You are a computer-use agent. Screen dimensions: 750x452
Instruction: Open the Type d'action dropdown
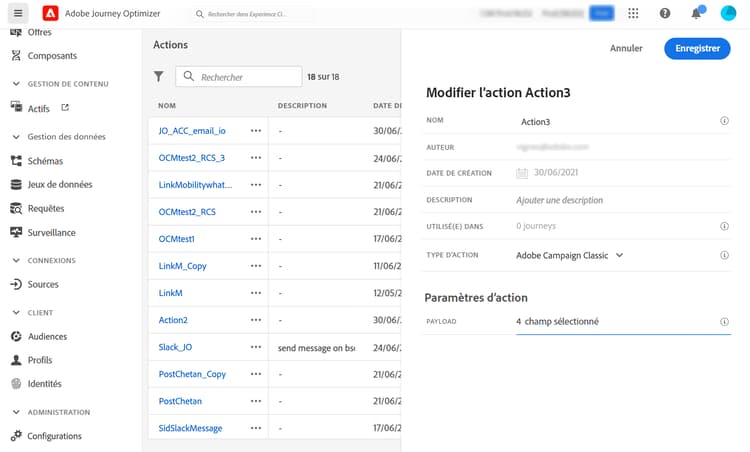click(570, 255)
